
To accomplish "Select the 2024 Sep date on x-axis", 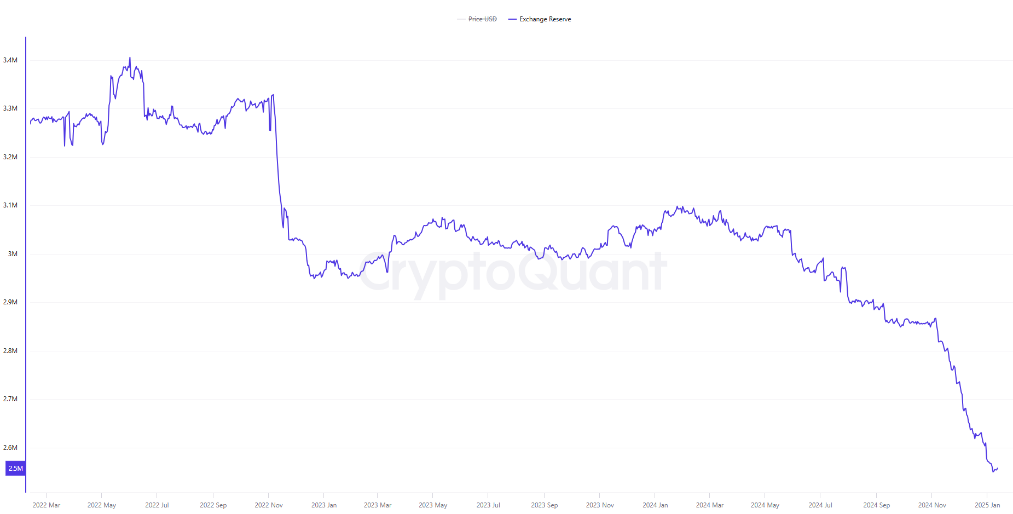I will coord(876,505).
